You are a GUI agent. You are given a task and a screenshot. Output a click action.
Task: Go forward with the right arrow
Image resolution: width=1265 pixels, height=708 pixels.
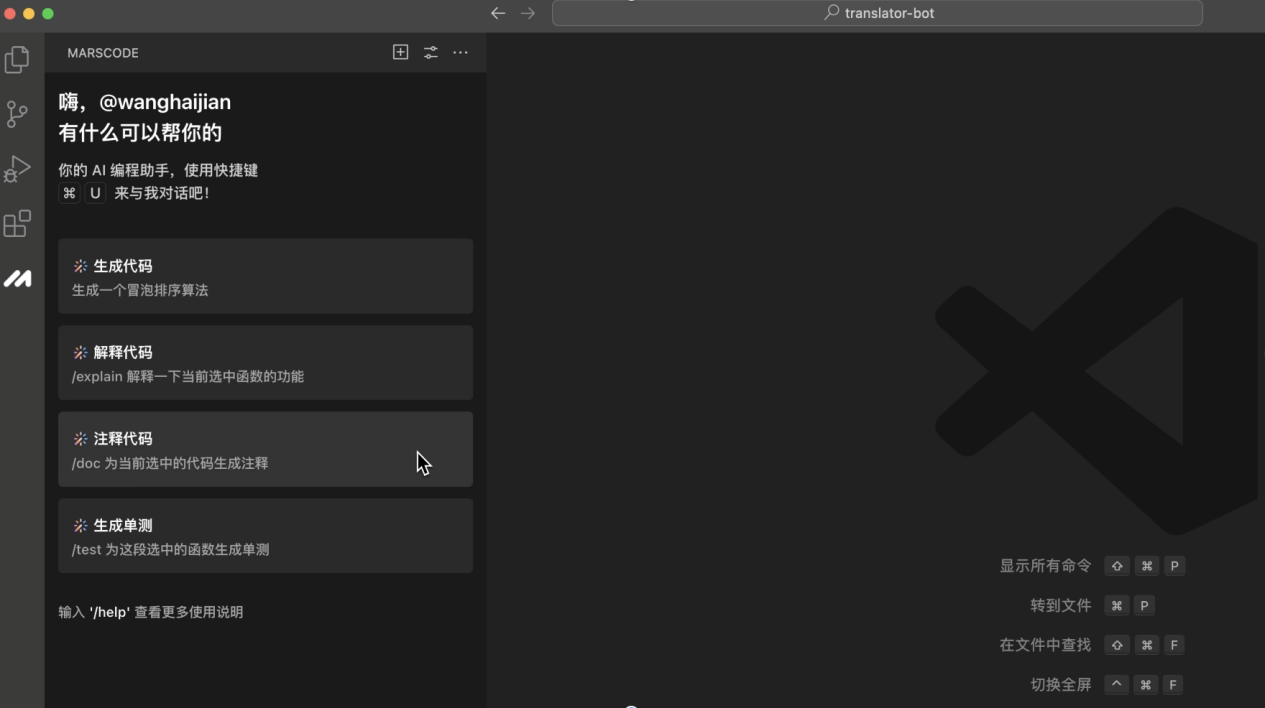point(528,13)
